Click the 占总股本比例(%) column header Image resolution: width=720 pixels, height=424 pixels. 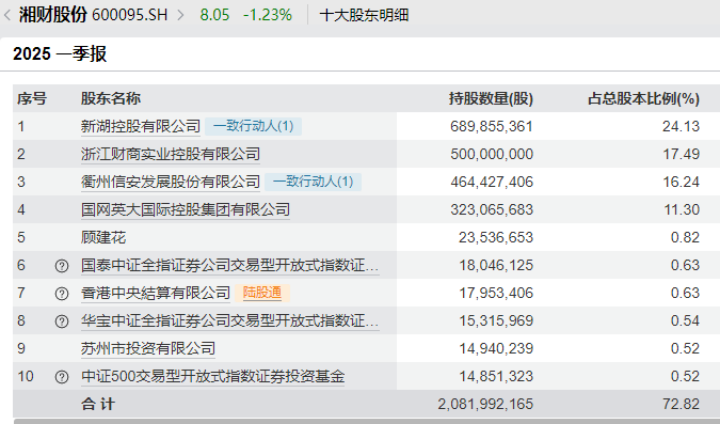click(644, 99)
